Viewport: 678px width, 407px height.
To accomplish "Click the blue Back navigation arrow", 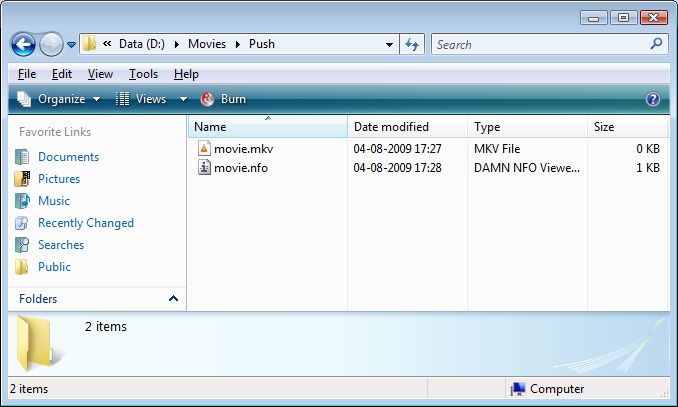I will tap(24, 44).
